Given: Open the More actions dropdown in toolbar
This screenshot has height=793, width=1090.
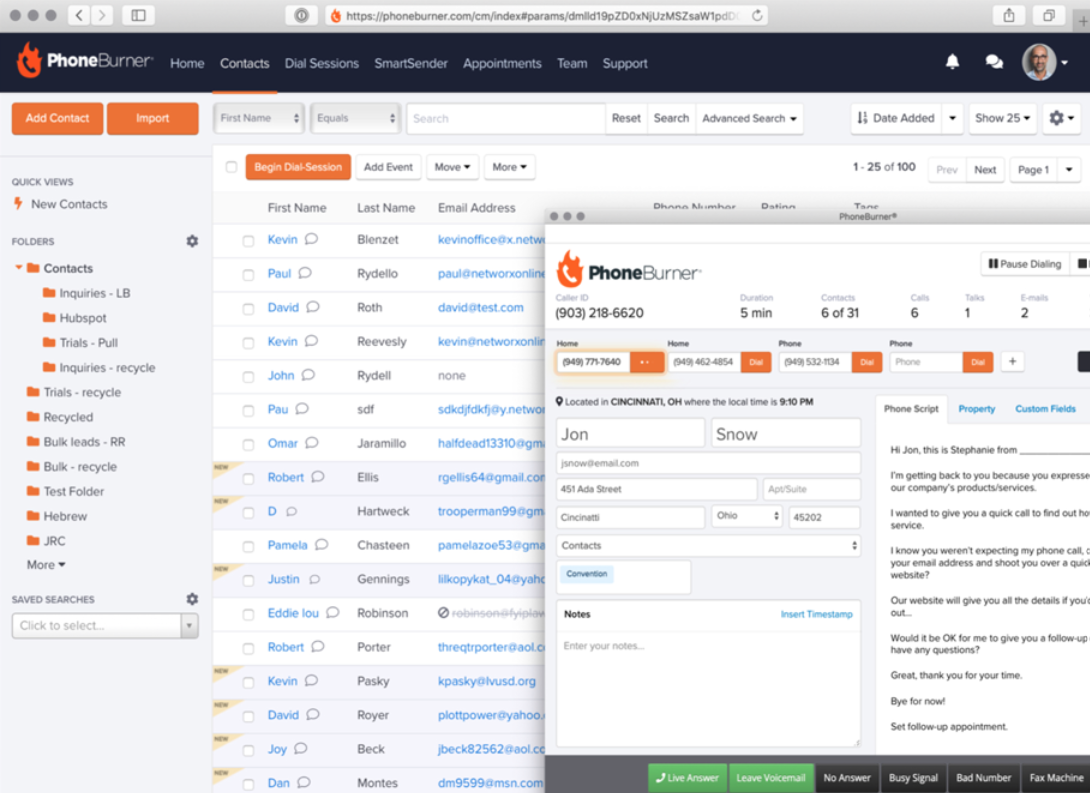Looking at the screenshot, I should coord(509,167).
